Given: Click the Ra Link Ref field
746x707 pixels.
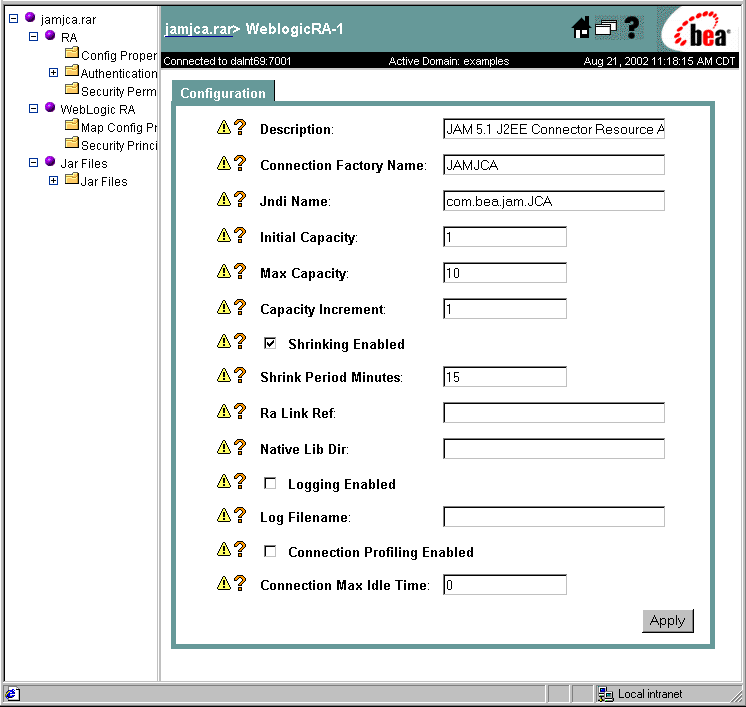Looking at the screenshot, I should click(554, 413).
